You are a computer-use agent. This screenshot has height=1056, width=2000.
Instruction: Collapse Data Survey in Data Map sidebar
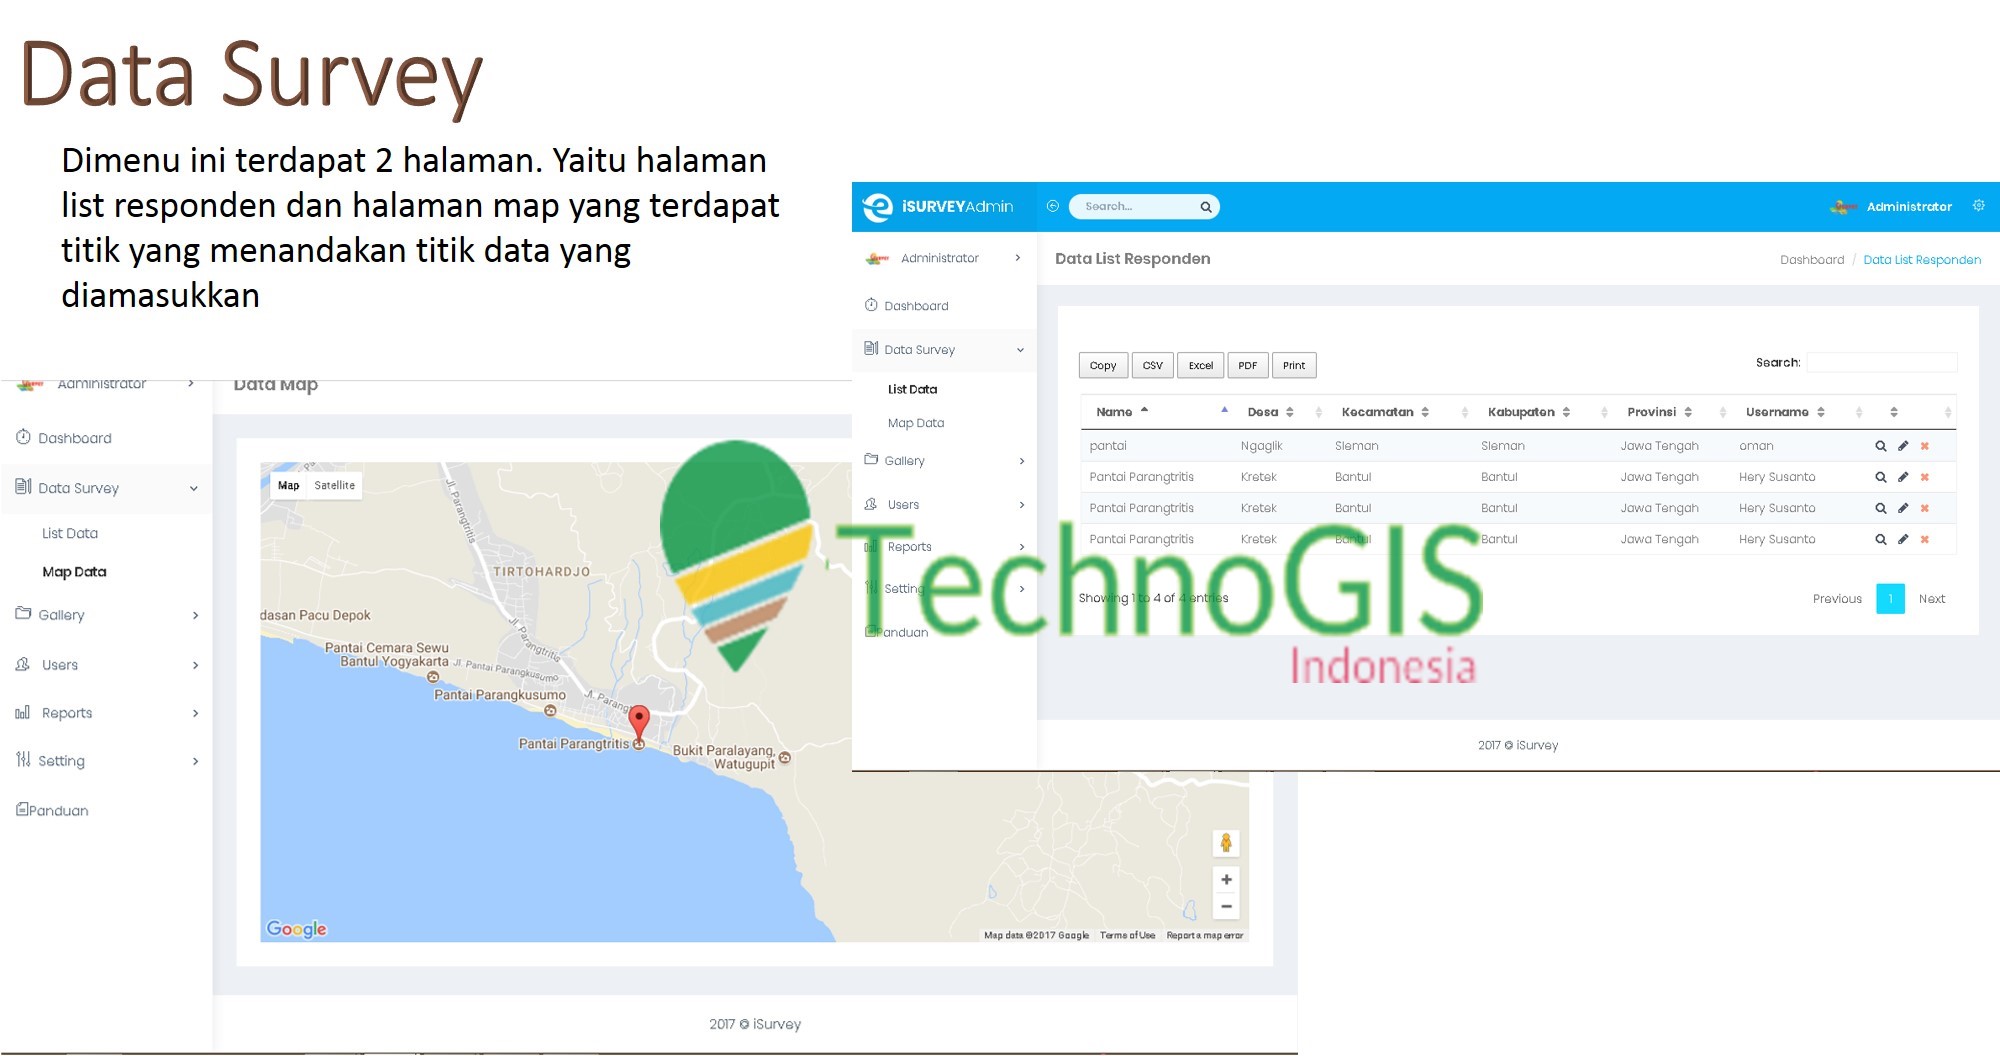click(193, 489)
